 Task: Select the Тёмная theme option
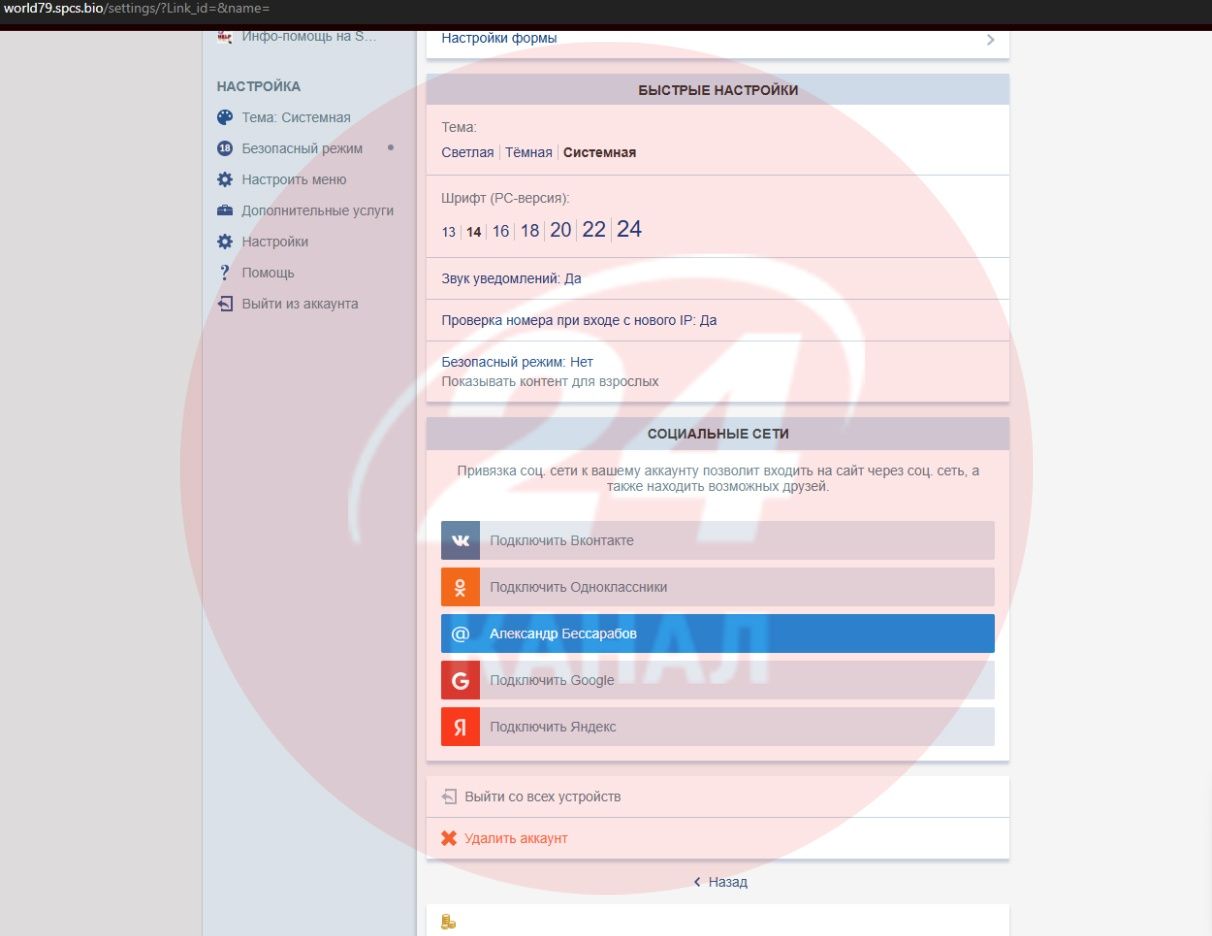[x=528, y=153]
